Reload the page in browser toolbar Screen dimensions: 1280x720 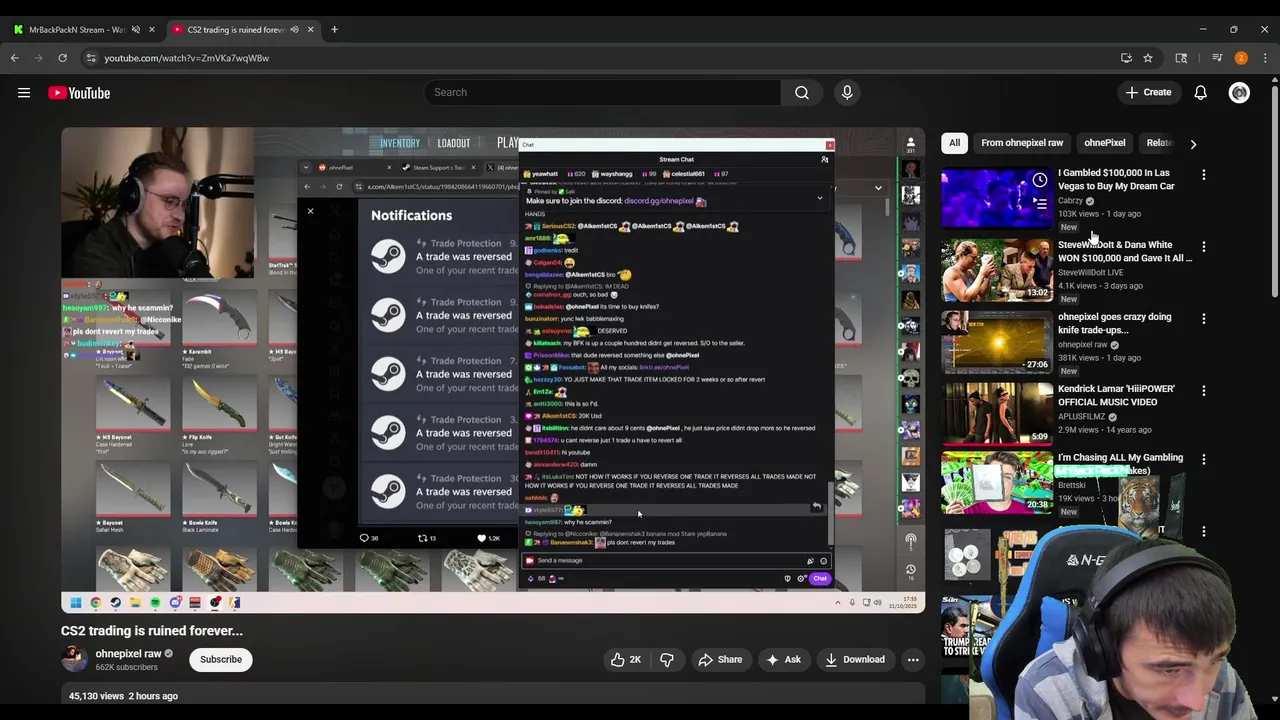pos(62,58)
